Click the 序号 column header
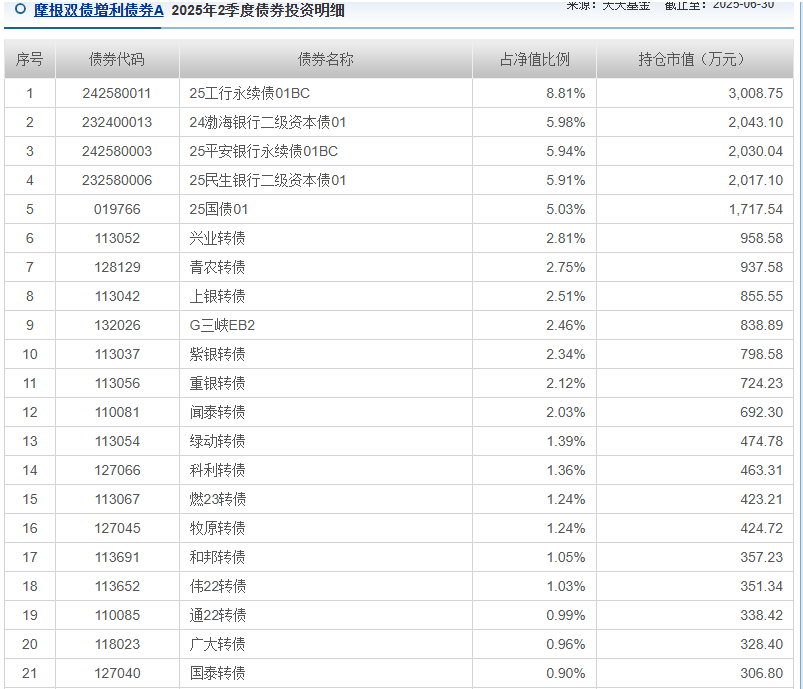This screenshot has width=803, height=689. (30, 59)
